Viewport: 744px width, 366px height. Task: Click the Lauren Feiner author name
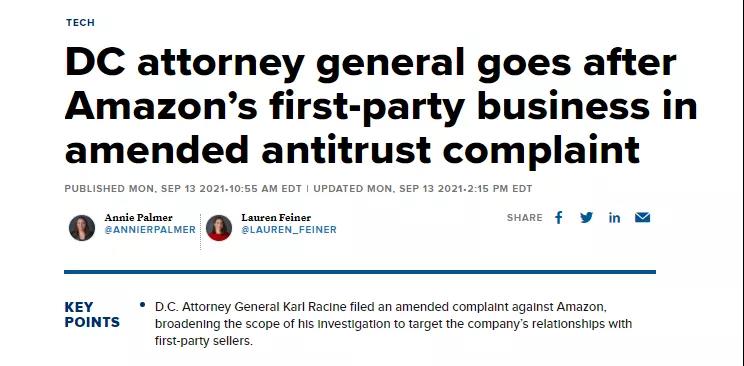(276, 218)
